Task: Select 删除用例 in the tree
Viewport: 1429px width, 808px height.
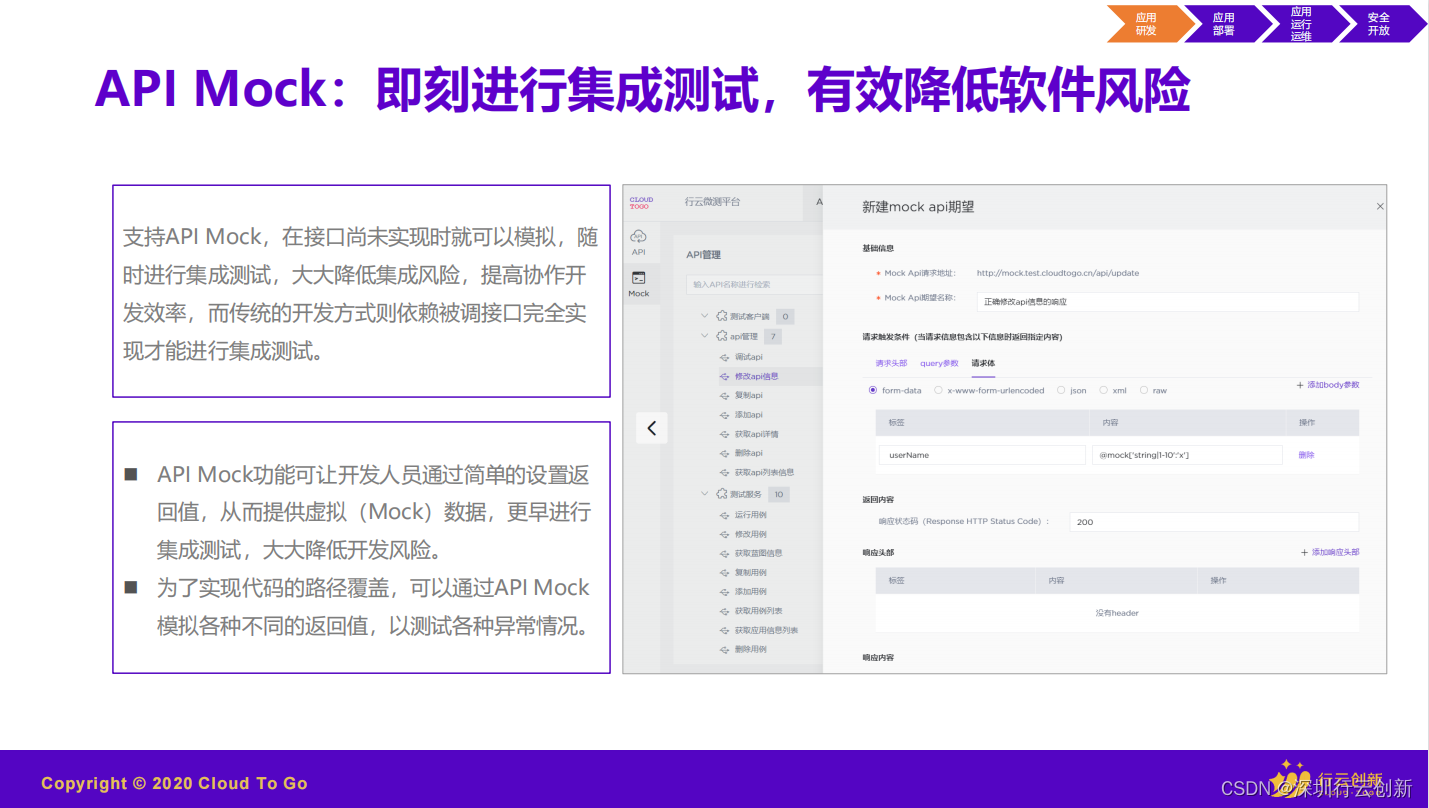Action: coord(750,649)
